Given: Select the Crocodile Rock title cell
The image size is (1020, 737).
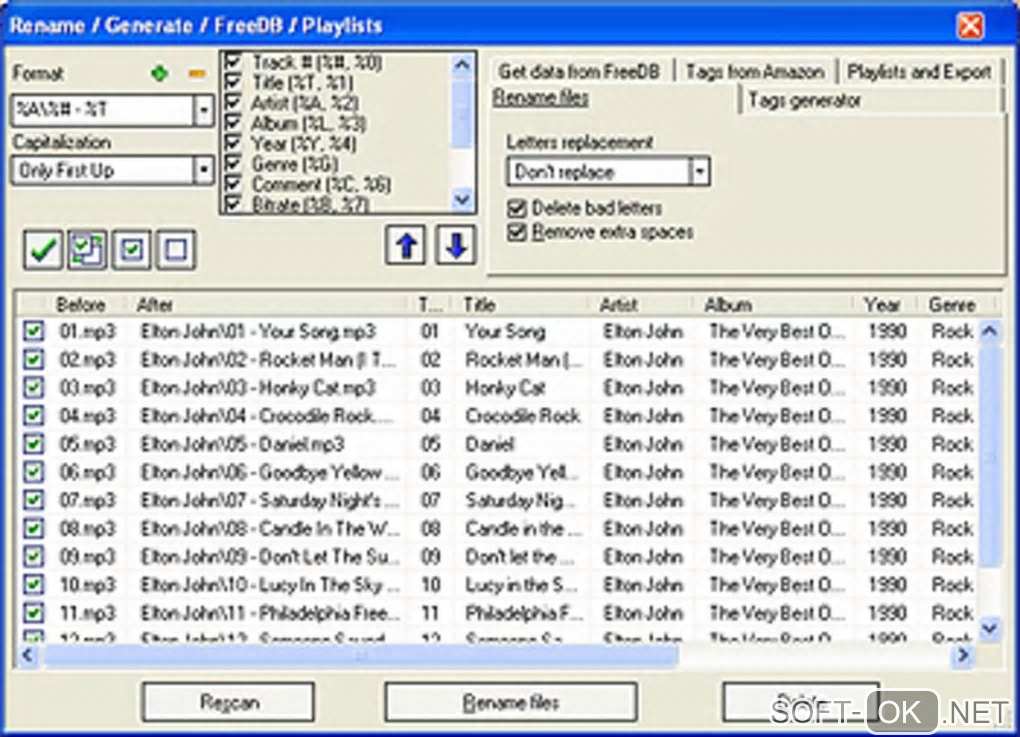Looking at the screenshot, I should (x=522, y=416).
